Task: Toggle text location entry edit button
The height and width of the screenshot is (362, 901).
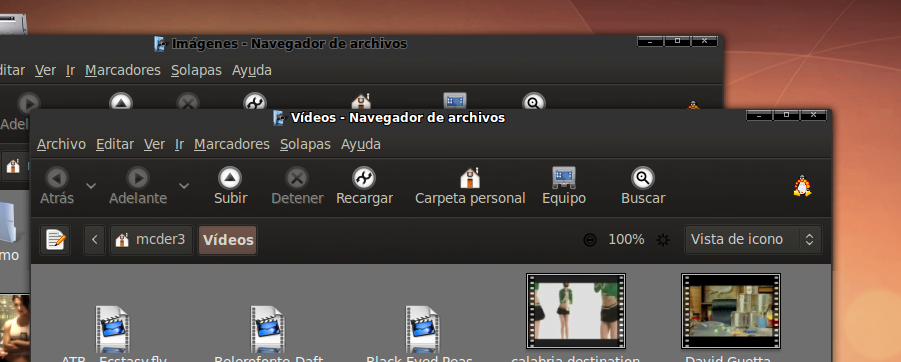Action: pos(55,240)
